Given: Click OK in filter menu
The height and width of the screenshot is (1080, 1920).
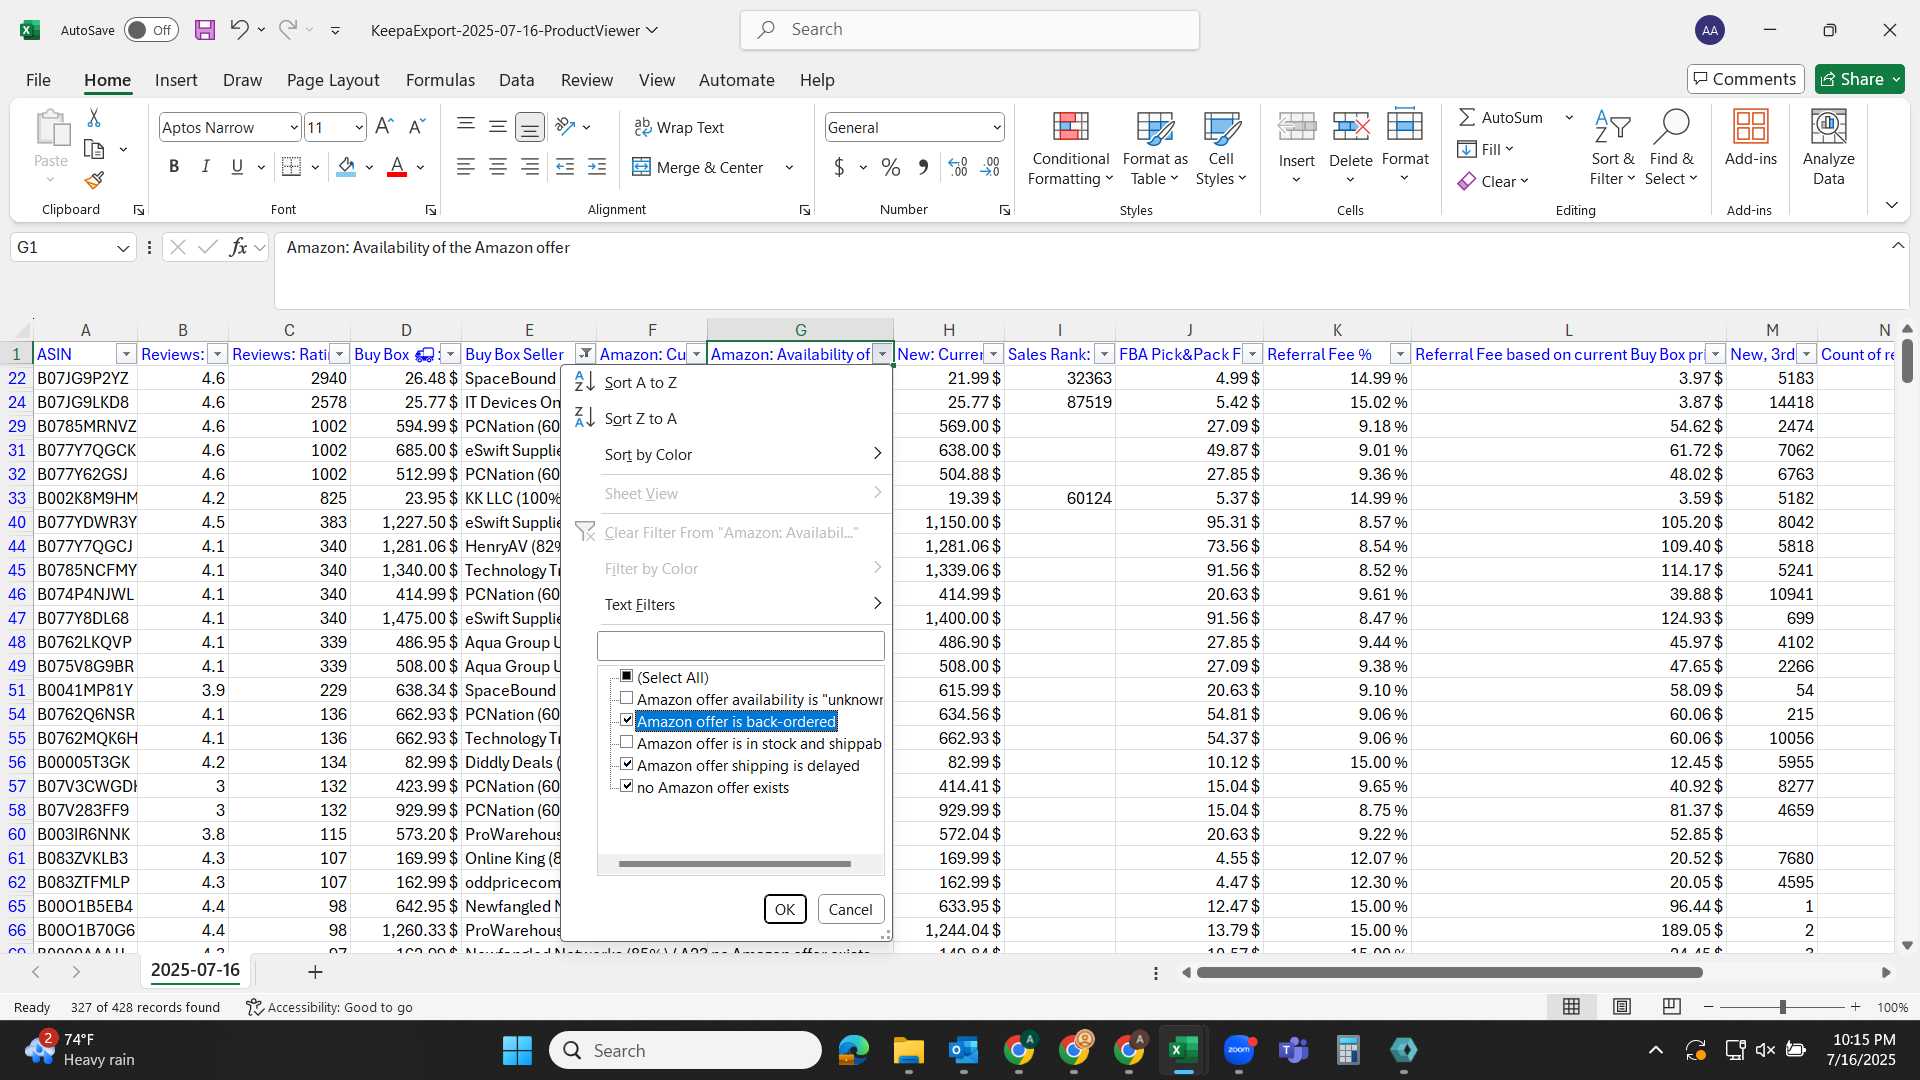Looking at the screenshot, I should point(785,909).
